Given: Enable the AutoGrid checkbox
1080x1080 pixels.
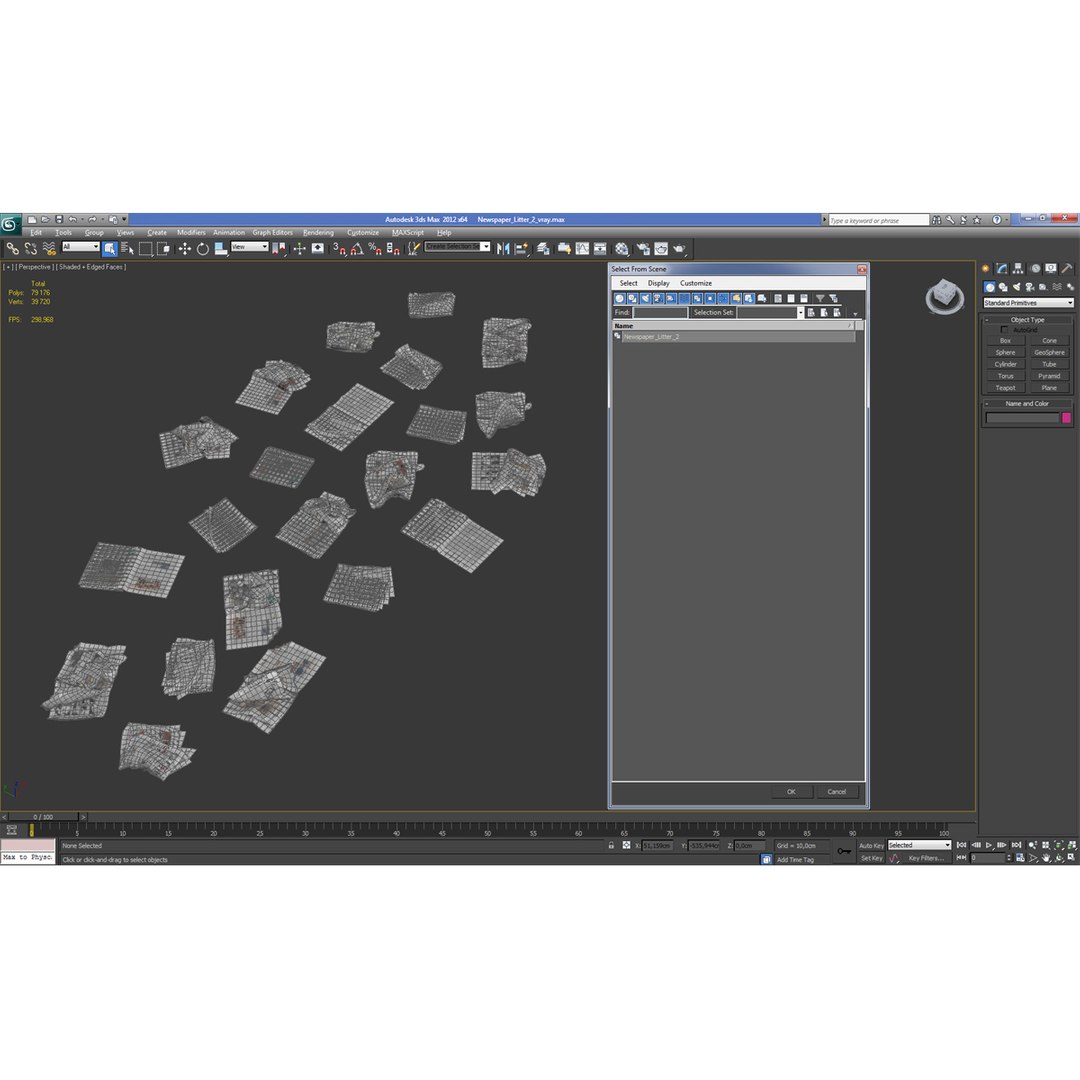Looking at the screenshot, I should tap(1004, 330).
